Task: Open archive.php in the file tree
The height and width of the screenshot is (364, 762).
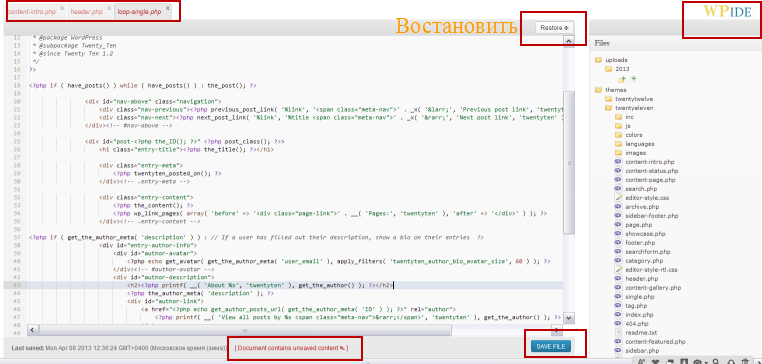Action: pyautogui.click(x=642, y=207)
